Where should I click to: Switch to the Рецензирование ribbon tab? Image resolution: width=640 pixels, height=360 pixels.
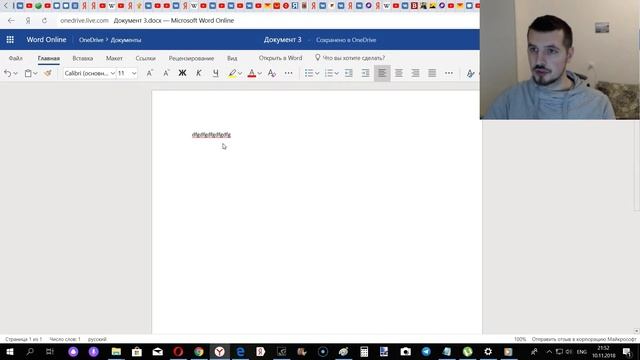coord(191,58)
